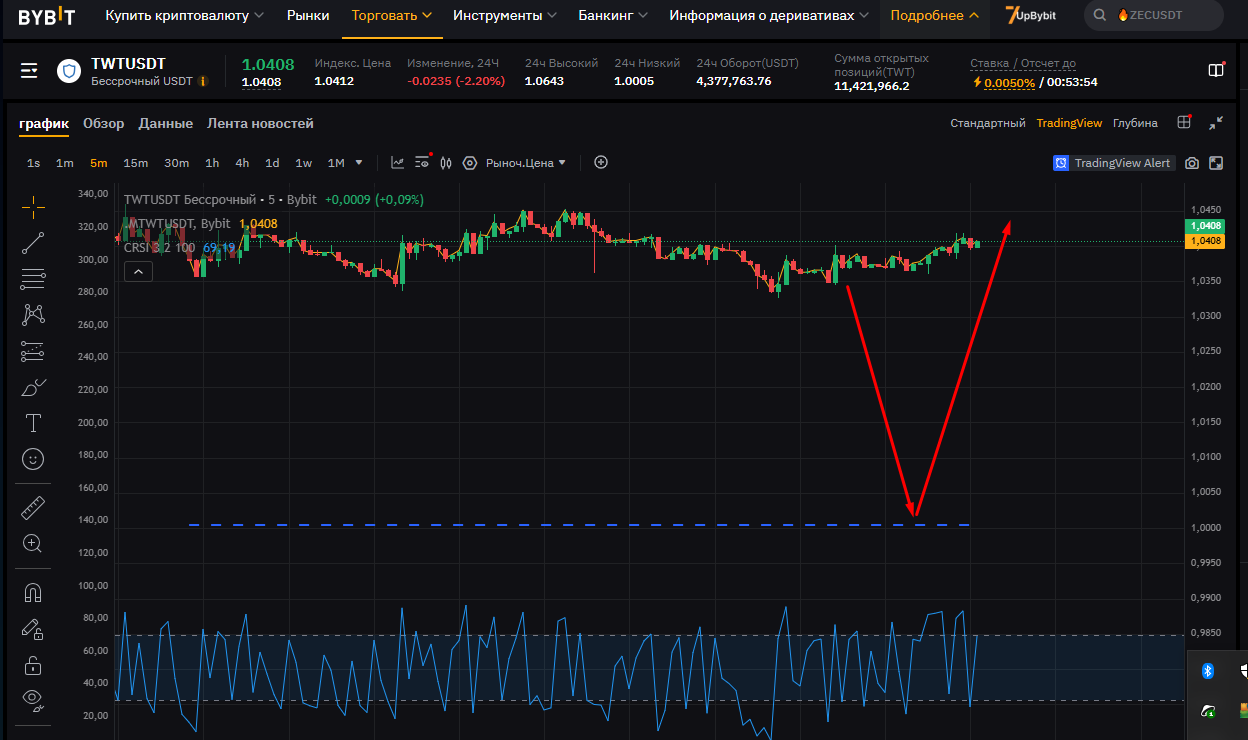Open the chart settings hexagon icon
The image size is (1248, 740).
(x=469, y=163)
